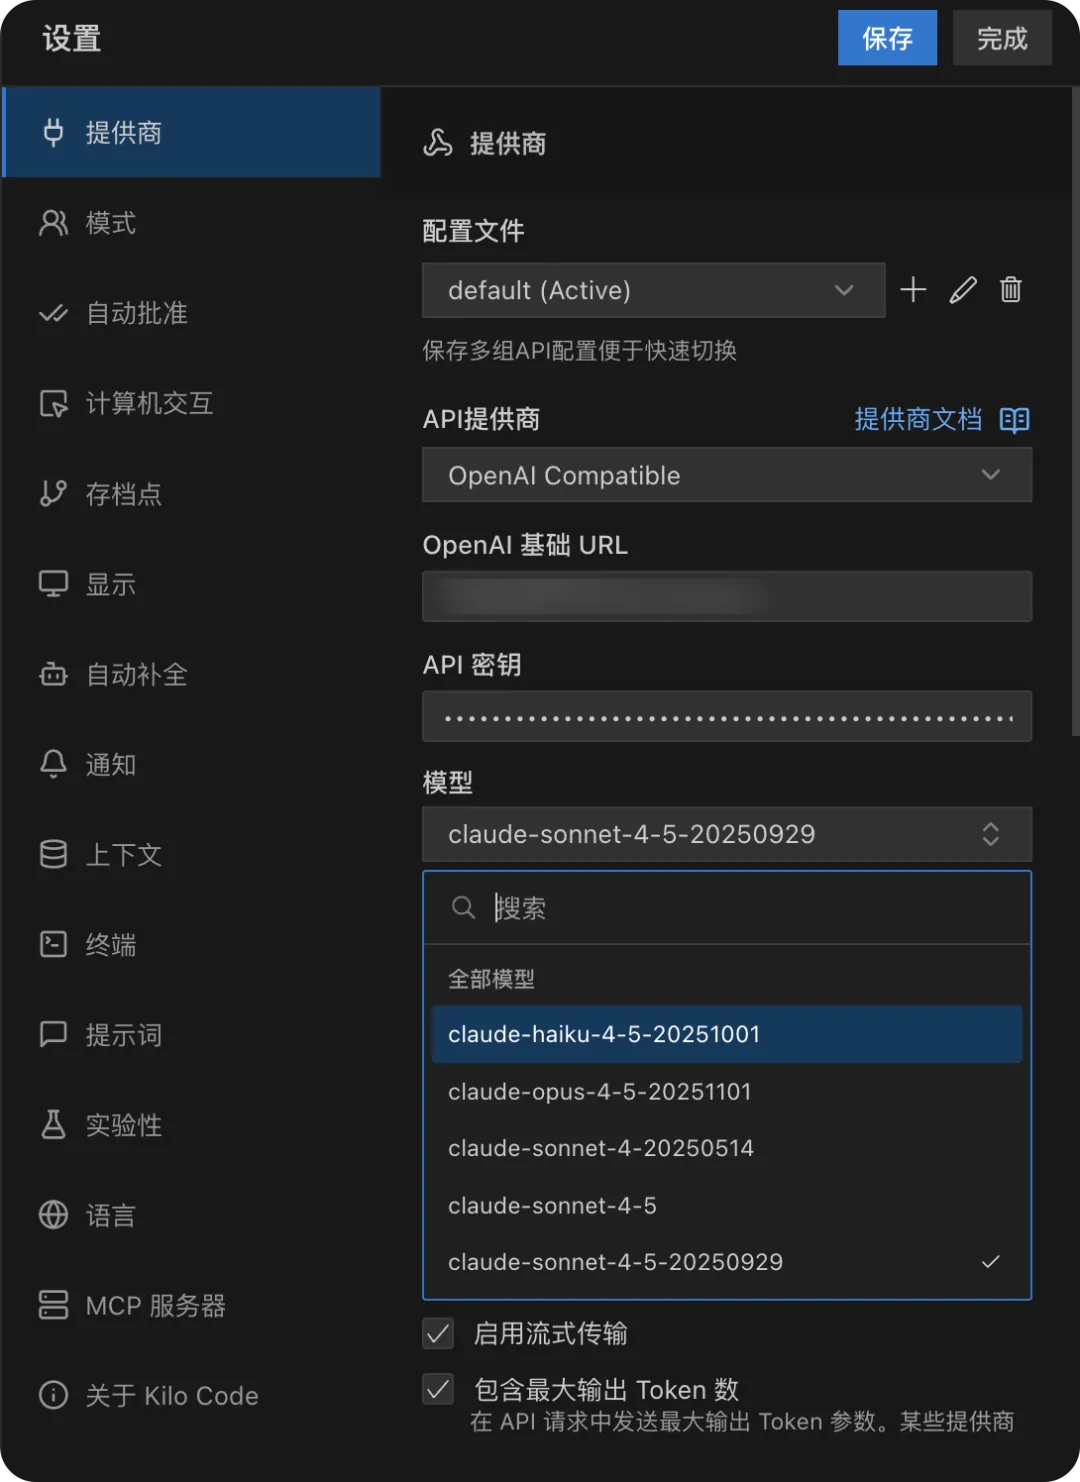Select claude-sonnet-4-20250514 from model list
This screenshot has width=1080, height=1482.
[727, 1148]
